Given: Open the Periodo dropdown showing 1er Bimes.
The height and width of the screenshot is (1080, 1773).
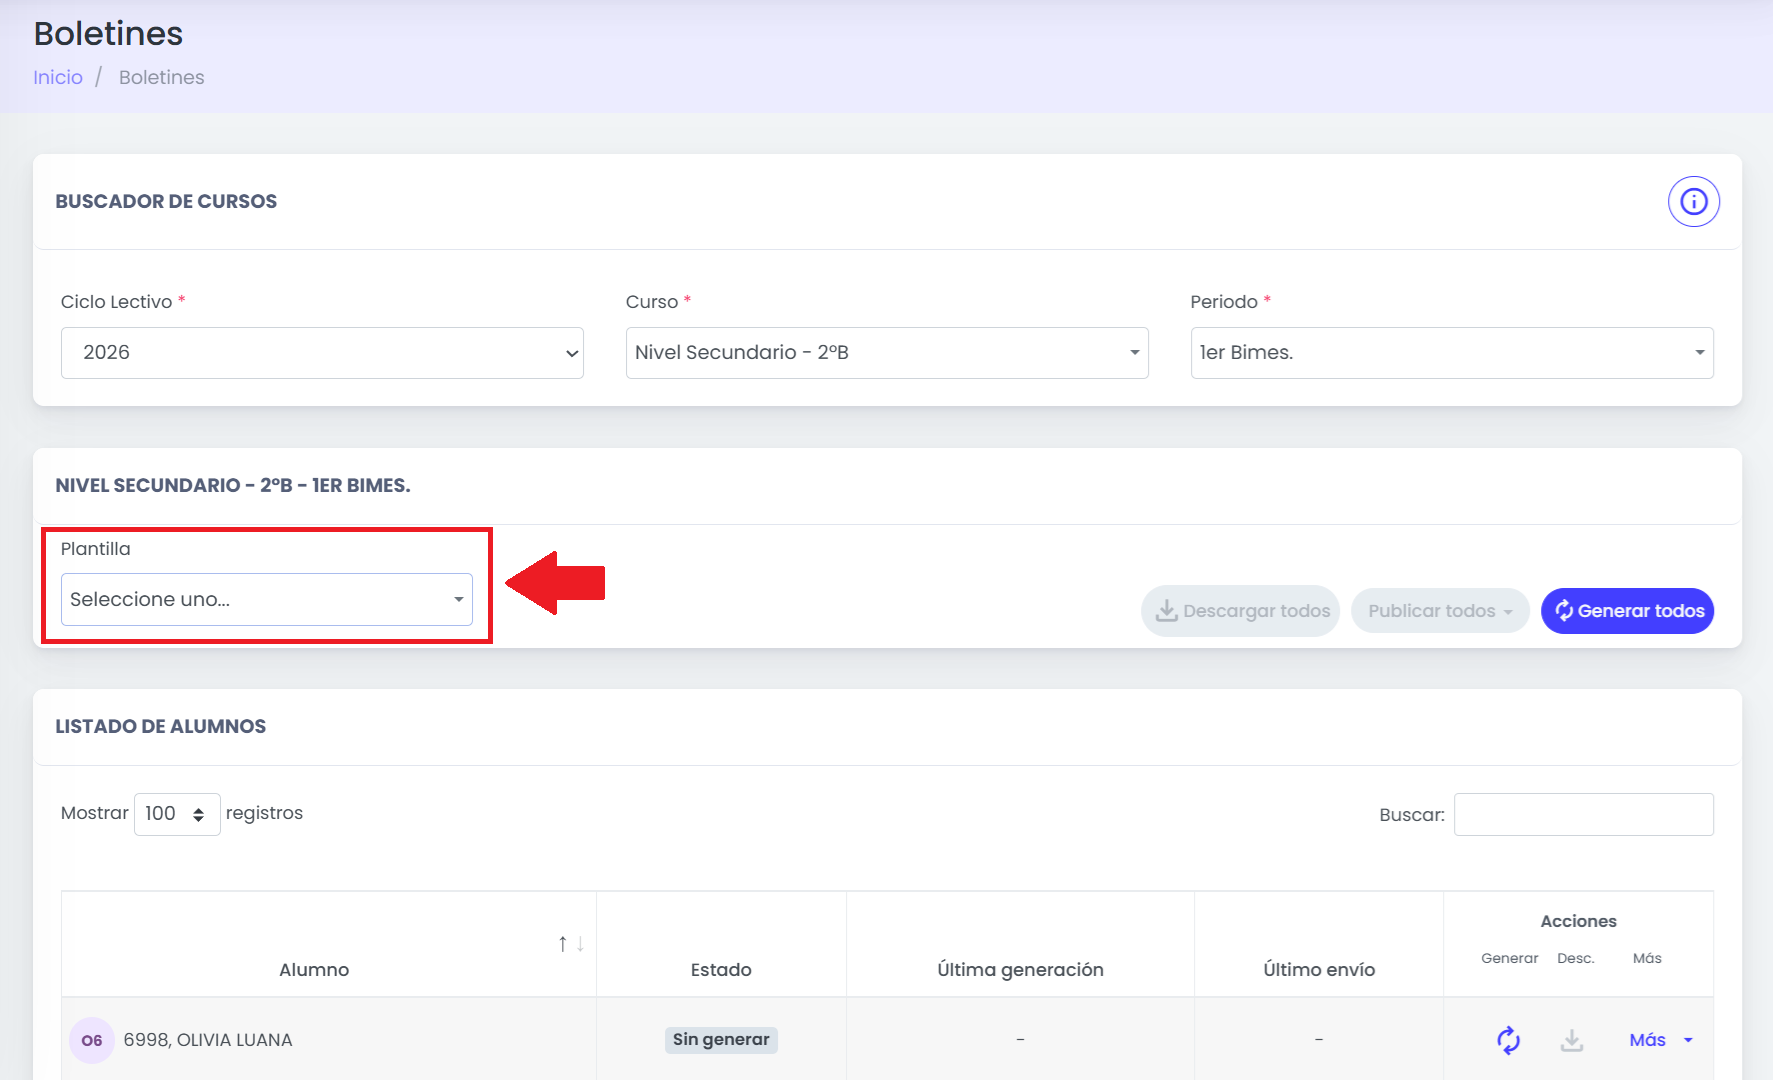Looking at the screenshot, I should pos(1452,353).
